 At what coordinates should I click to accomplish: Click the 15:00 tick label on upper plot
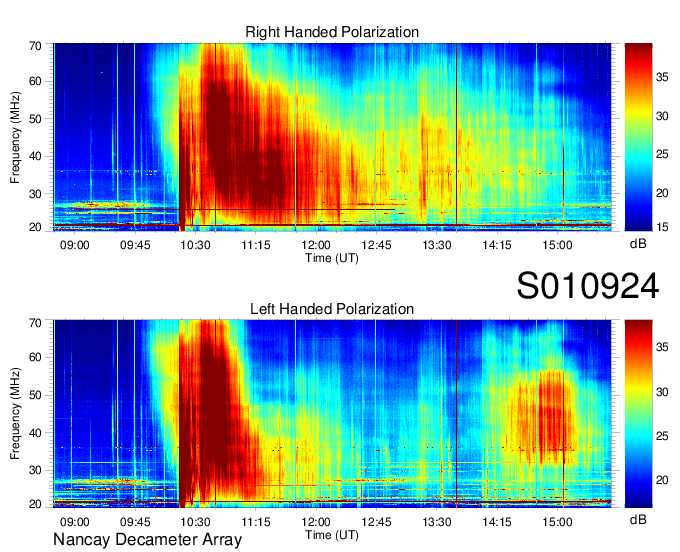[x=557, y=245]
